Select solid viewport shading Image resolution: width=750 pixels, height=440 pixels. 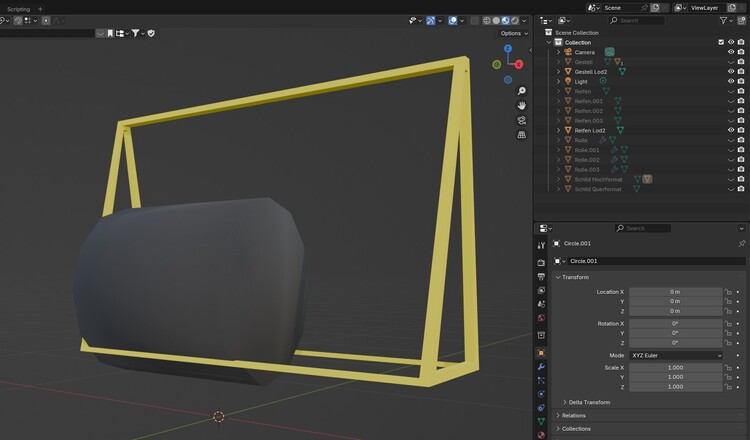point(496,21)
